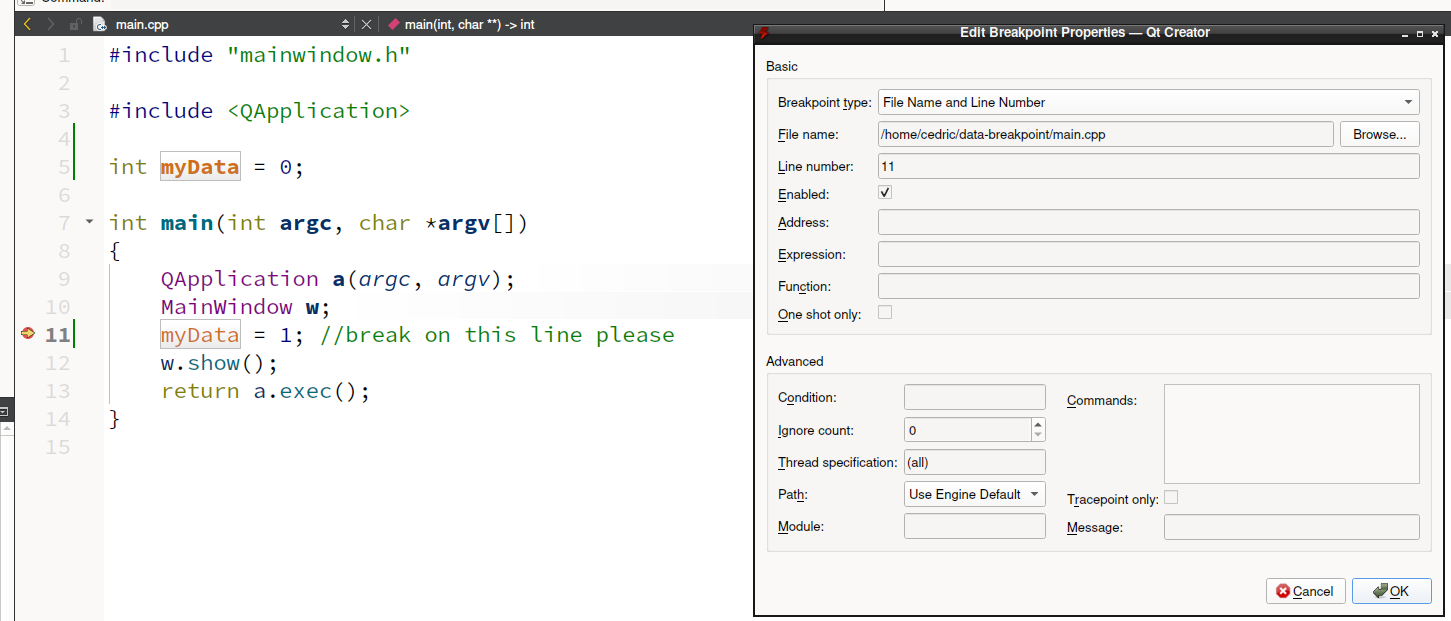Screen dimensions: 1451x621
Task: Click the file lock icon beside main.cpp
Action: (75, 24)
